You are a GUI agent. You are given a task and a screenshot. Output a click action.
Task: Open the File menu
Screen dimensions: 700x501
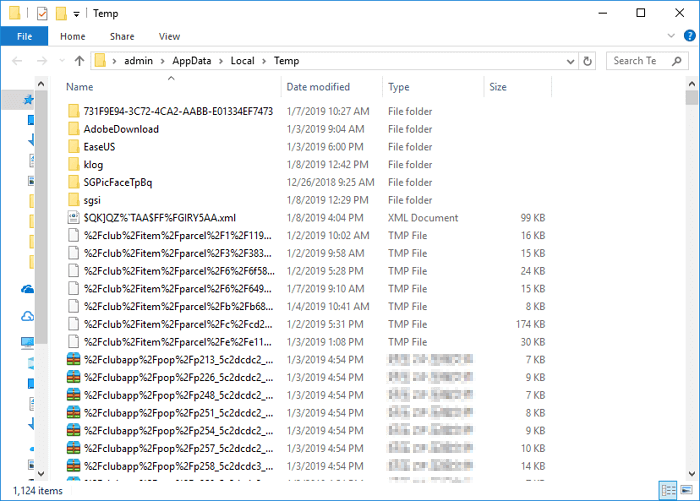(x=25, y=37)
